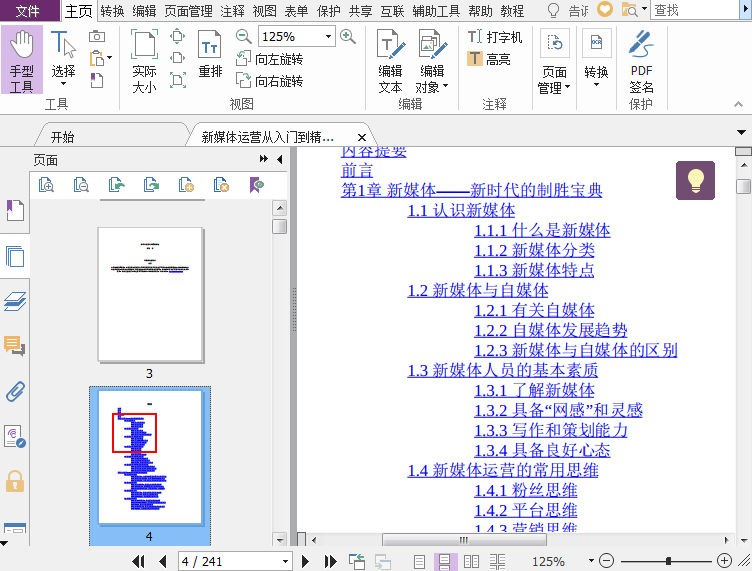Switch to the 注释 (Comment) ribbon tab

(233, 11)
